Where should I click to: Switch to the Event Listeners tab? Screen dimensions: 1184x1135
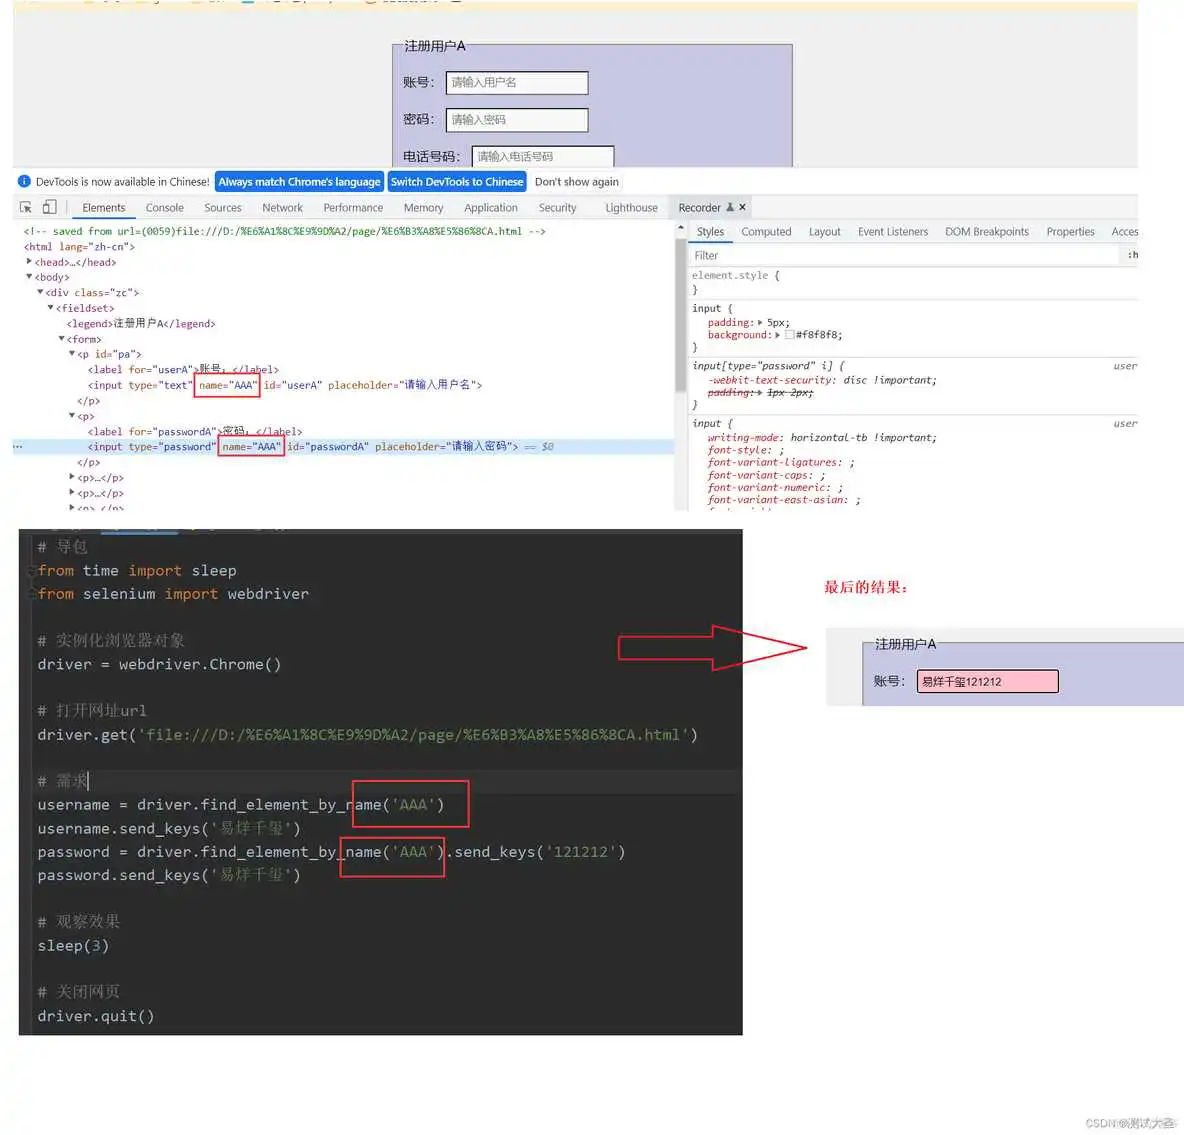tap(893, 231)
